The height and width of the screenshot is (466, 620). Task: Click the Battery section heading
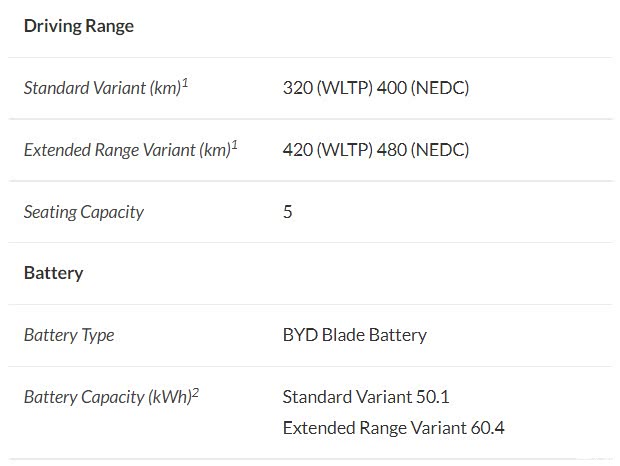click(53, 273)
